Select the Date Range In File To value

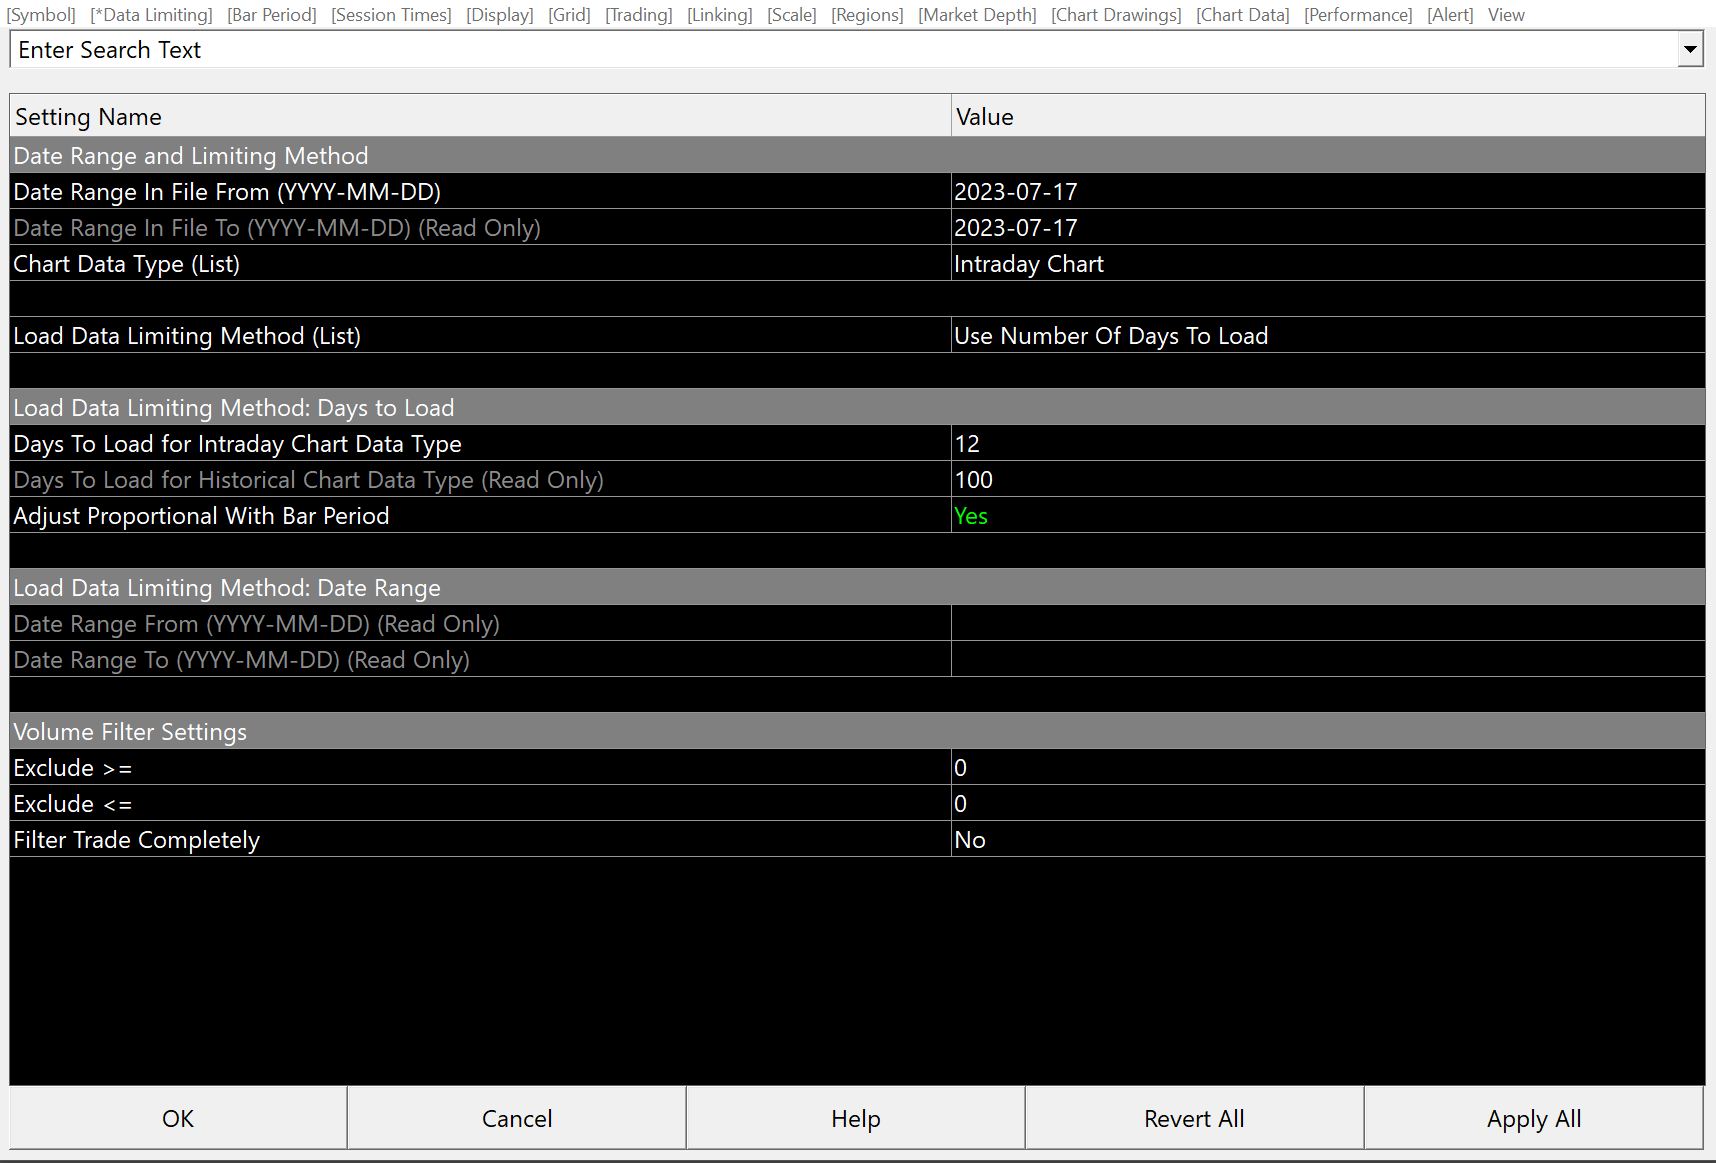(1328, 227)
